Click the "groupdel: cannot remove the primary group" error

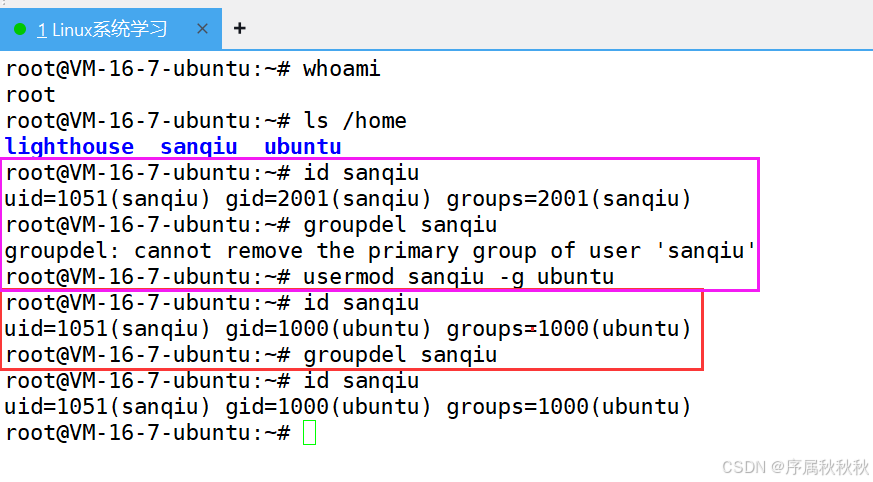point(380,251)
